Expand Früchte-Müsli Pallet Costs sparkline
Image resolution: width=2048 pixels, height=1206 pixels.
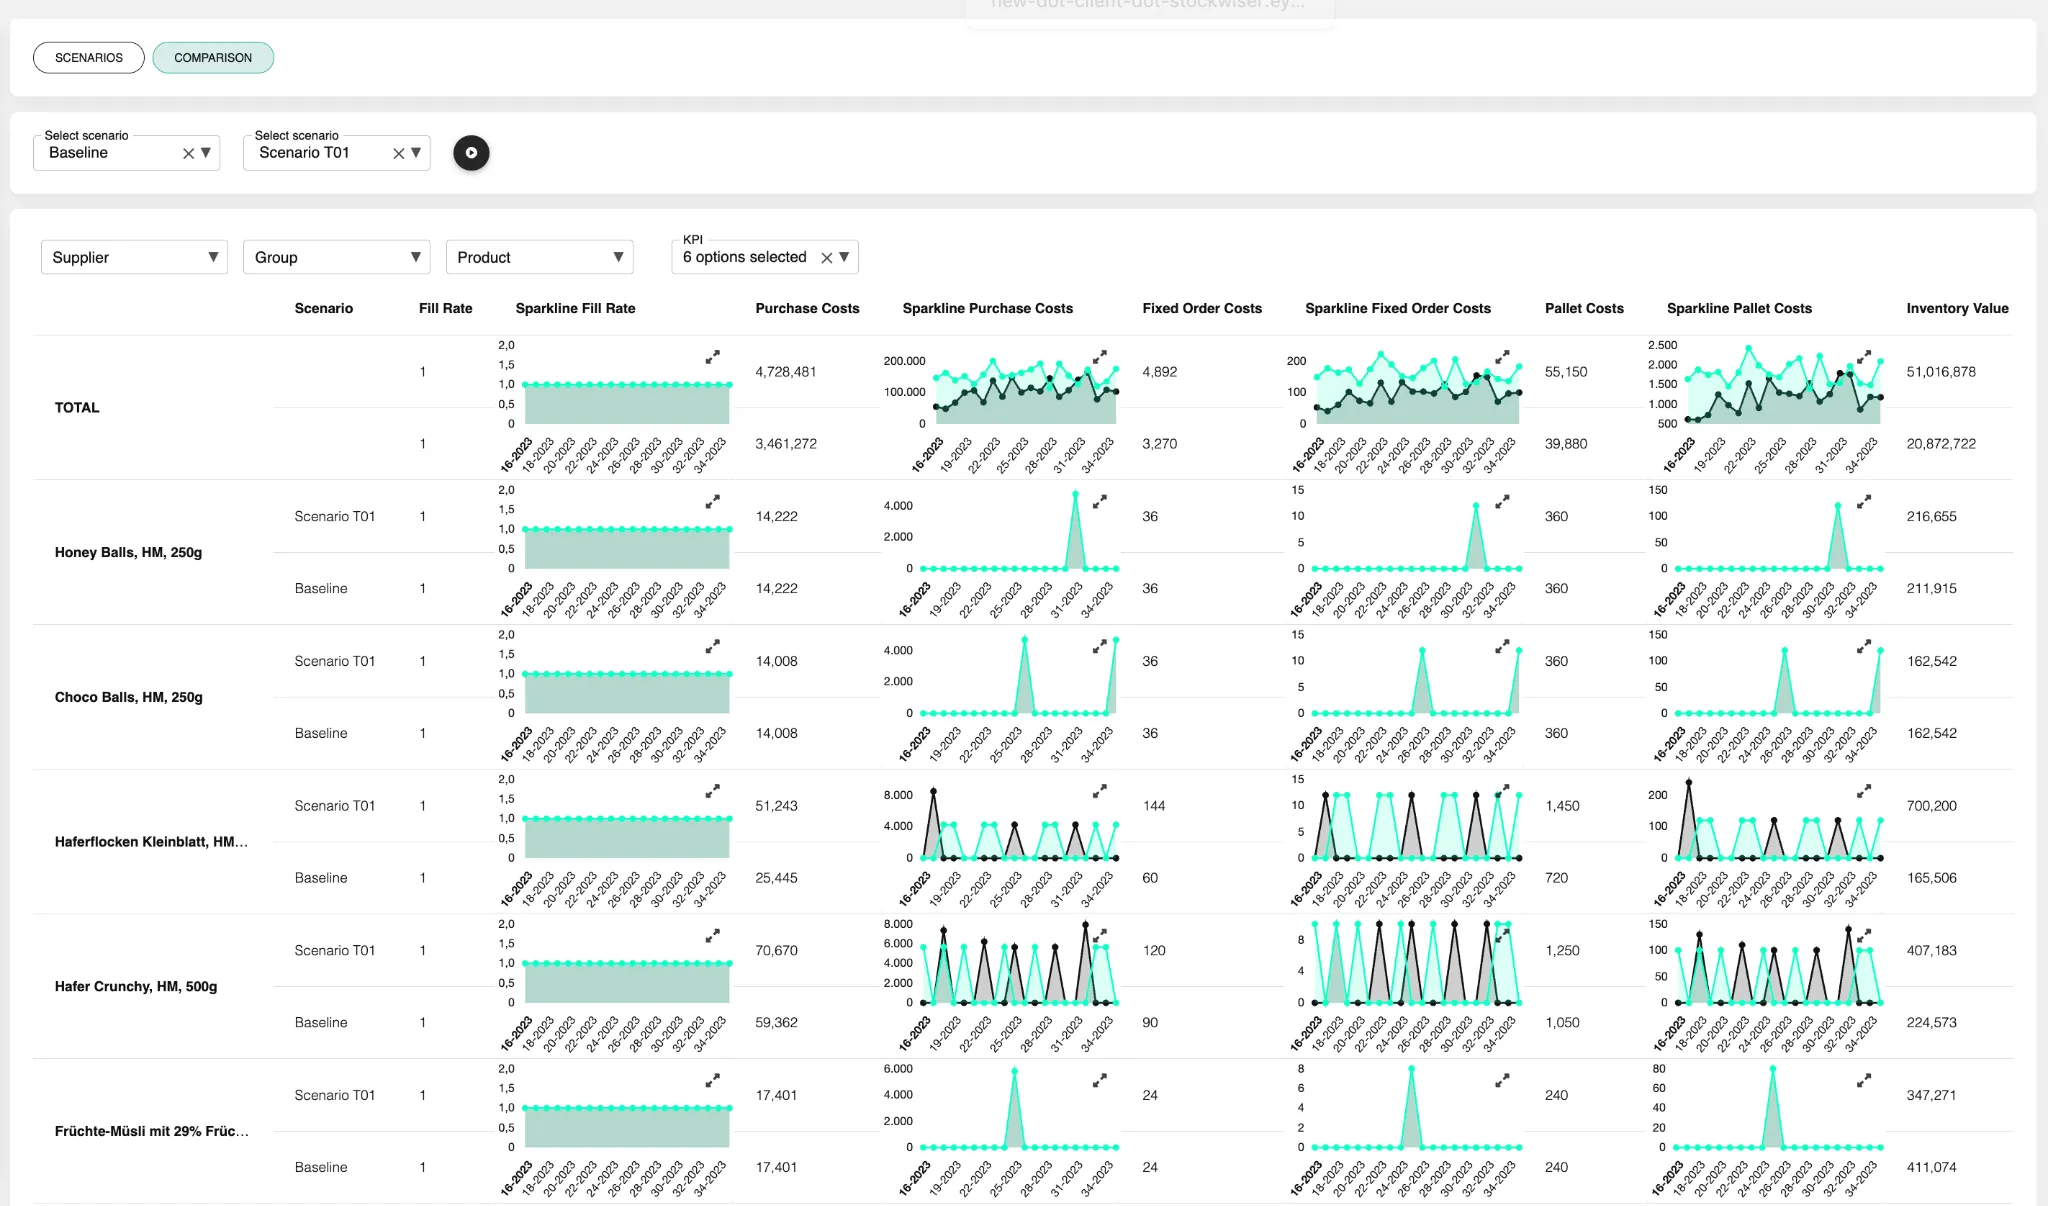(1865, 1080)
